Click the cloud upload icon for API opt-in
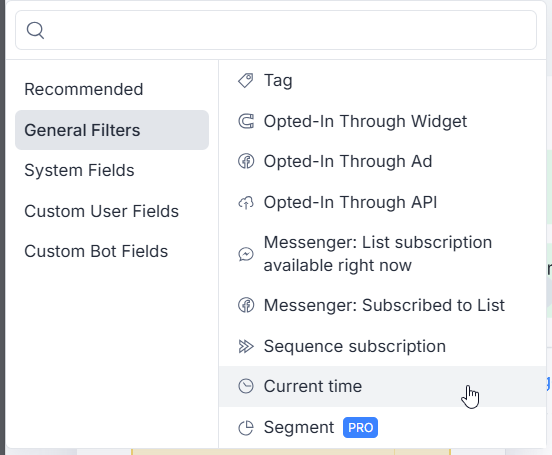Image resolution: width=552 pixels, height=455 pixels. (x=246, y=202)
